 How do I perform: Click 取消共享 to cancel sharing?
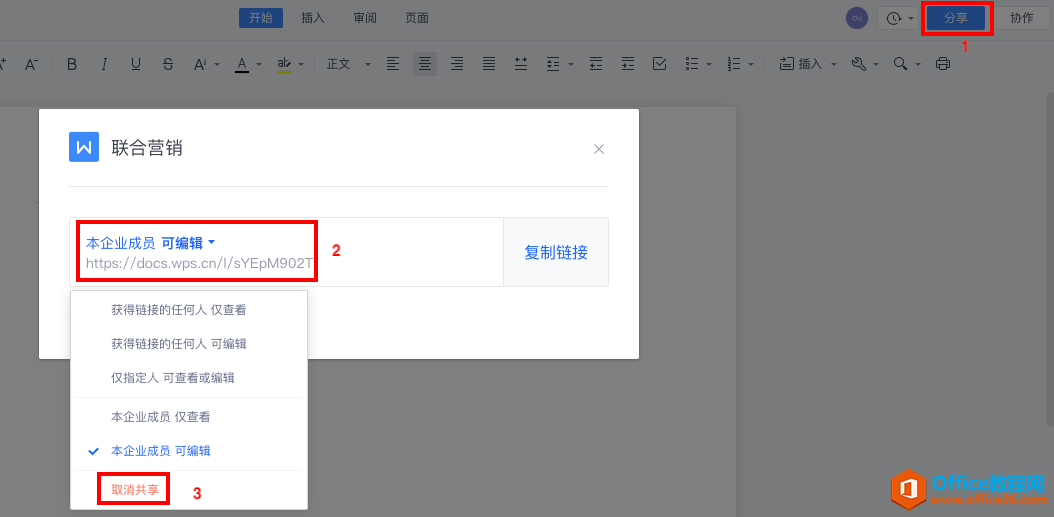(134, 489)
